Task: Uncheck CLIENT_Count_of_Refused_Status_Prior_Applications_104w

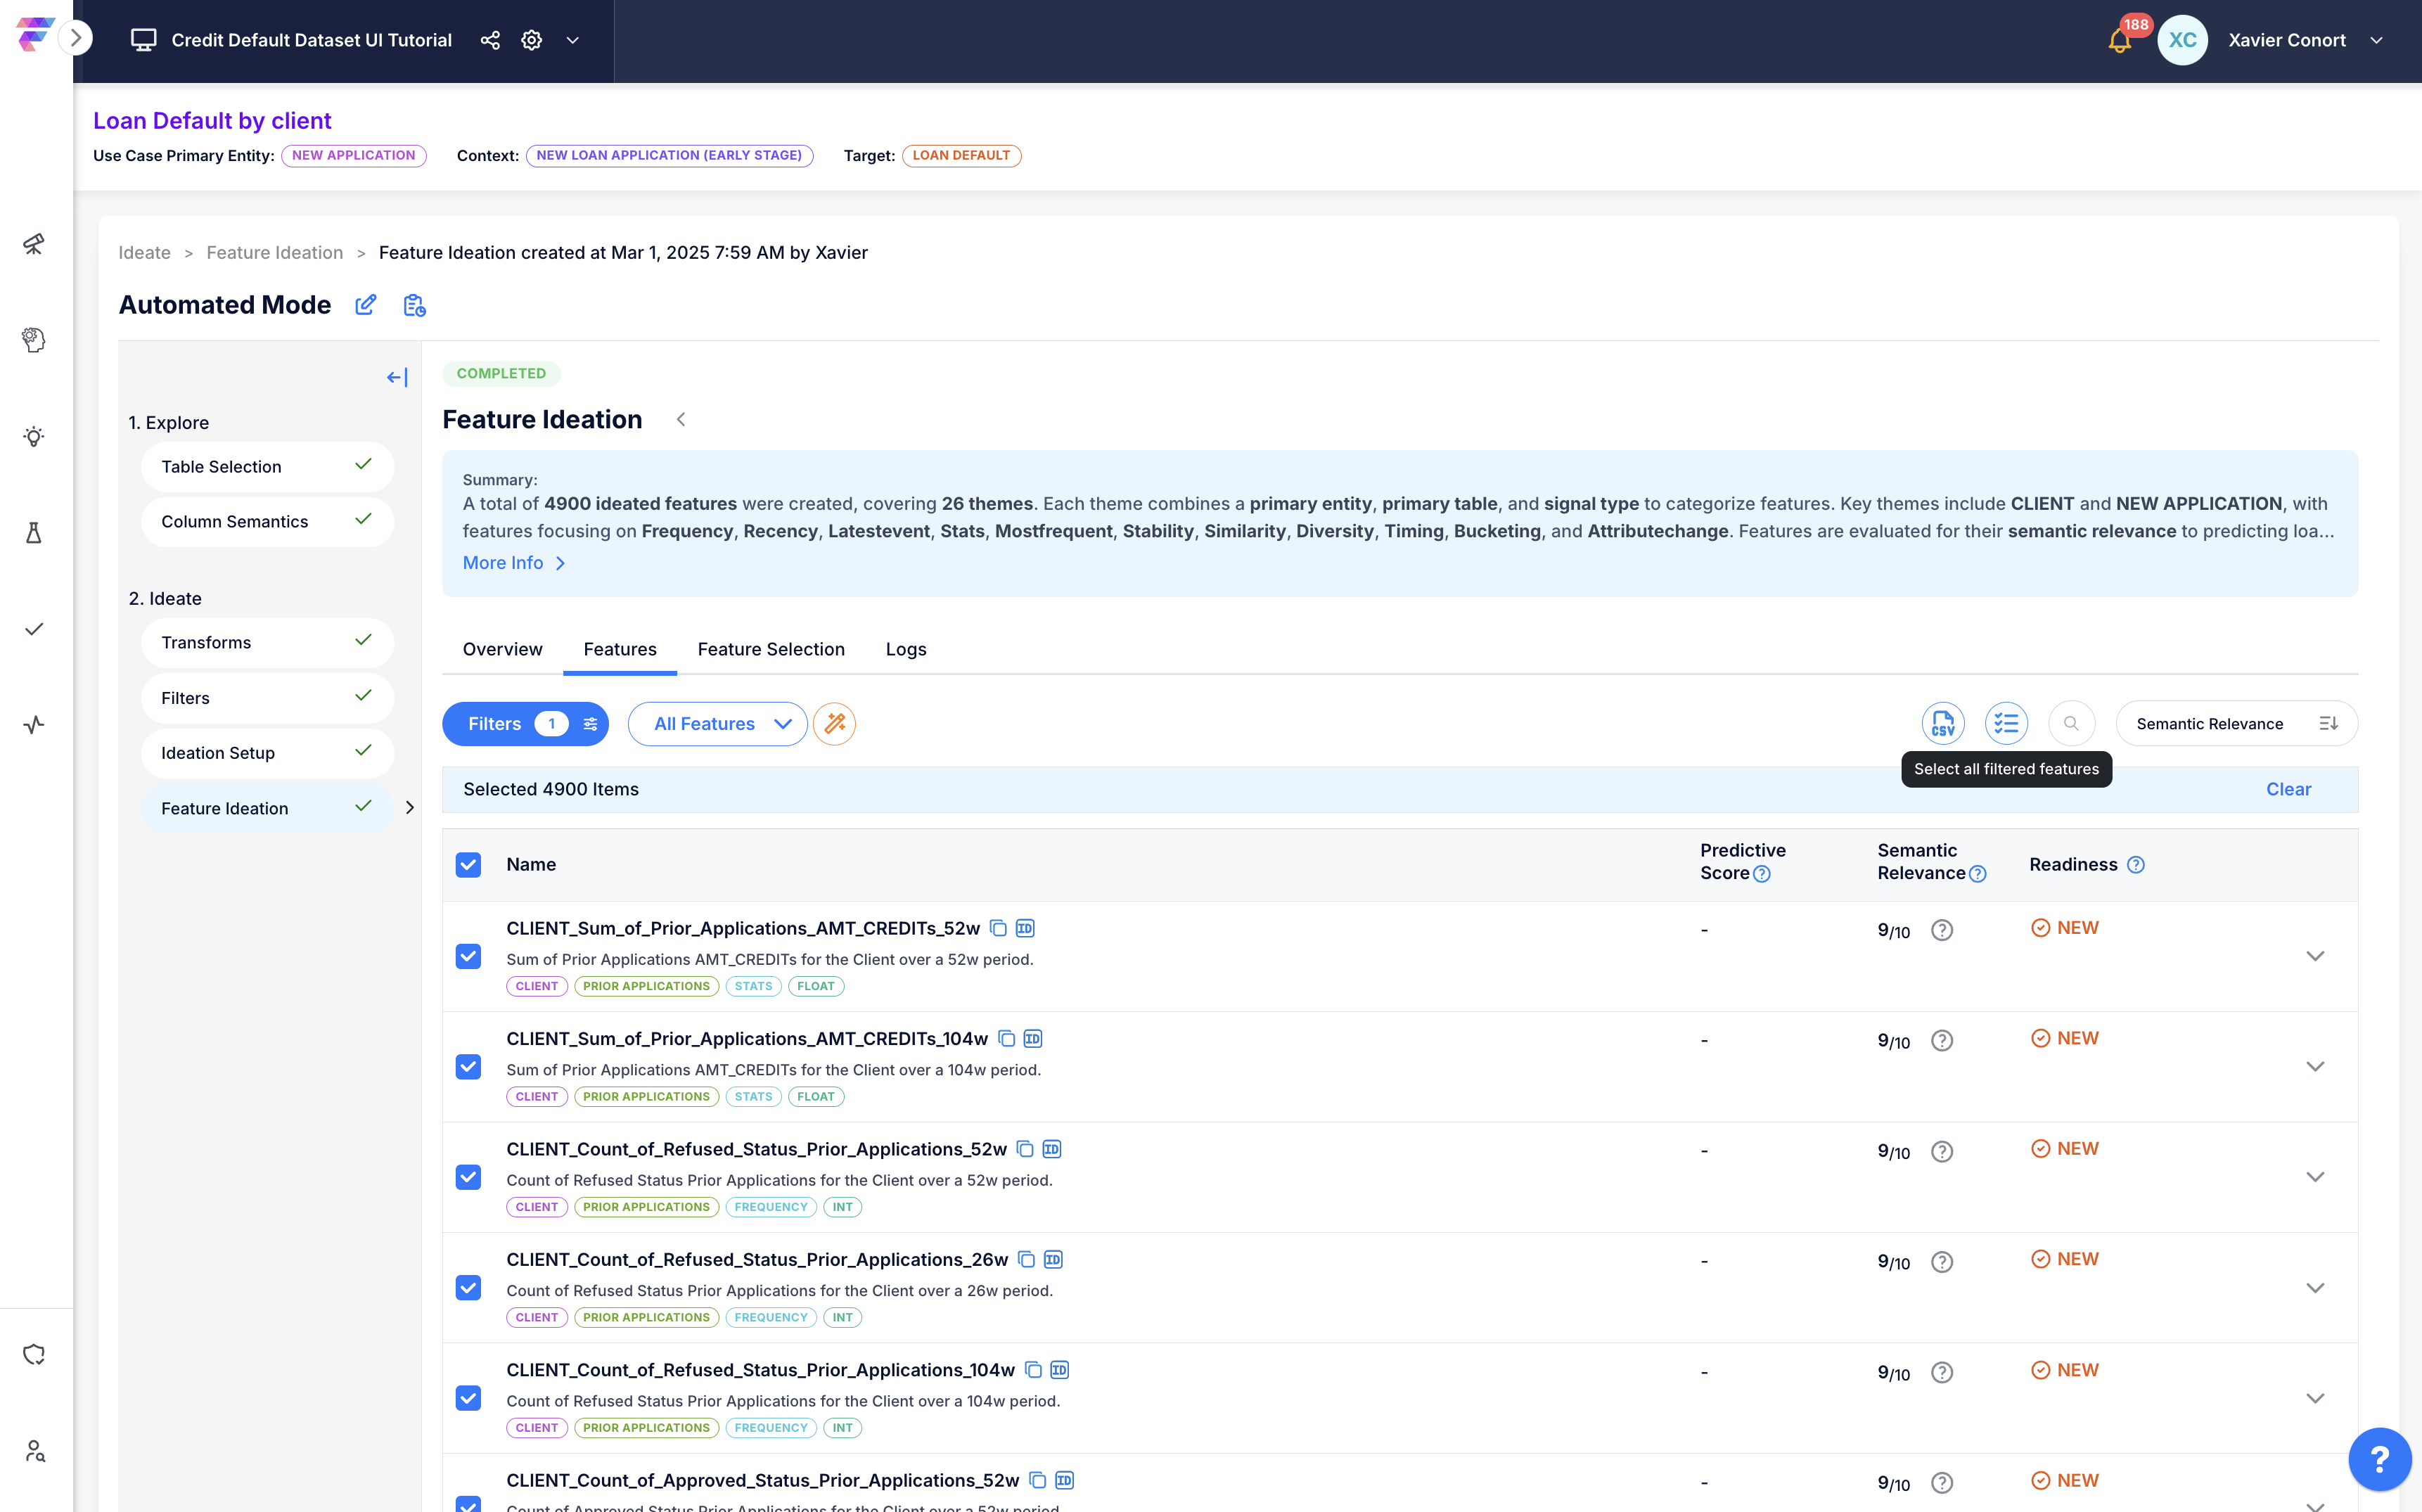Action: coord(469,1398)
